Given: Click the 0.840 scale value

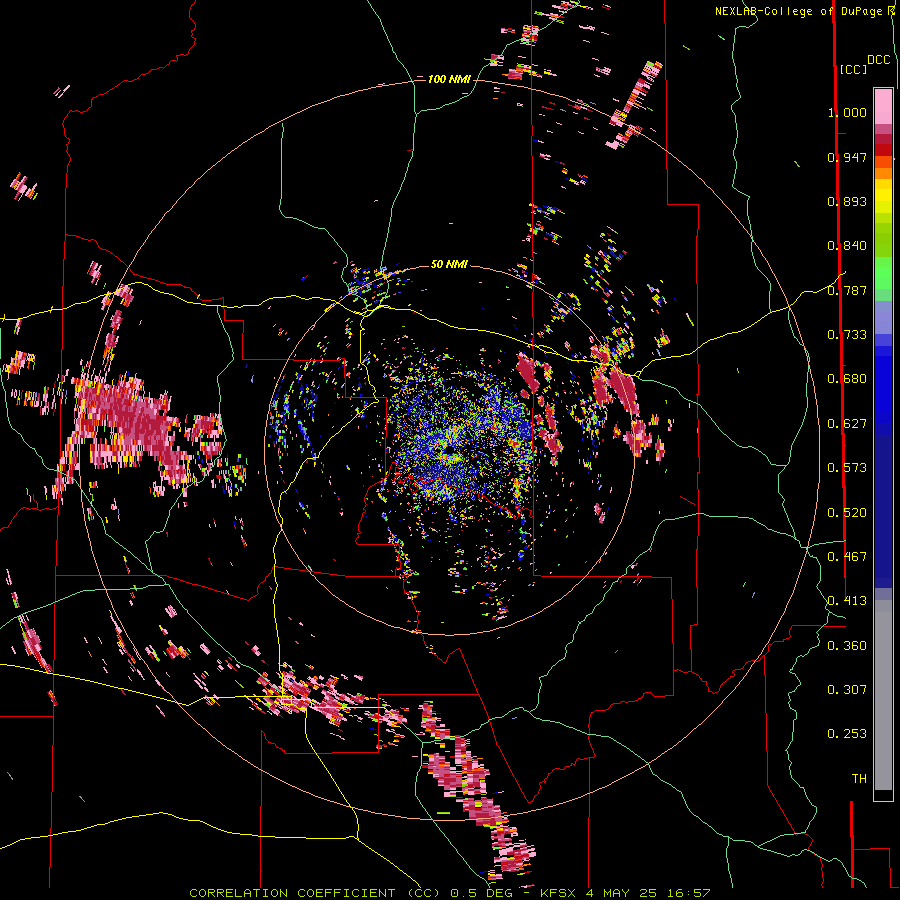Looking at the screenshot, I should click(x=847, y=246).
